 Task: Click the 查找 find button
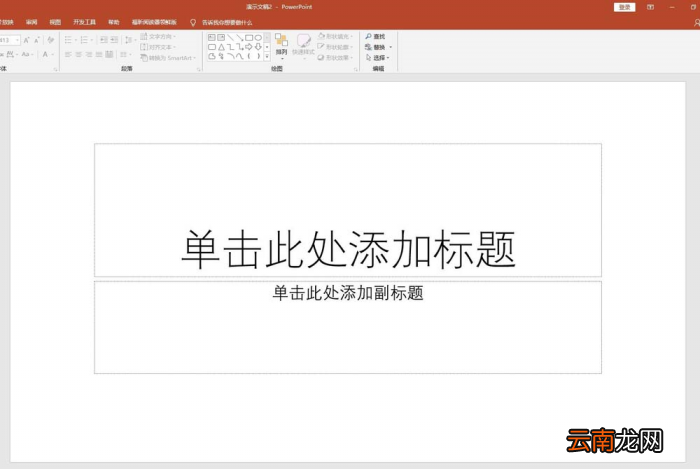click(375, 37)
